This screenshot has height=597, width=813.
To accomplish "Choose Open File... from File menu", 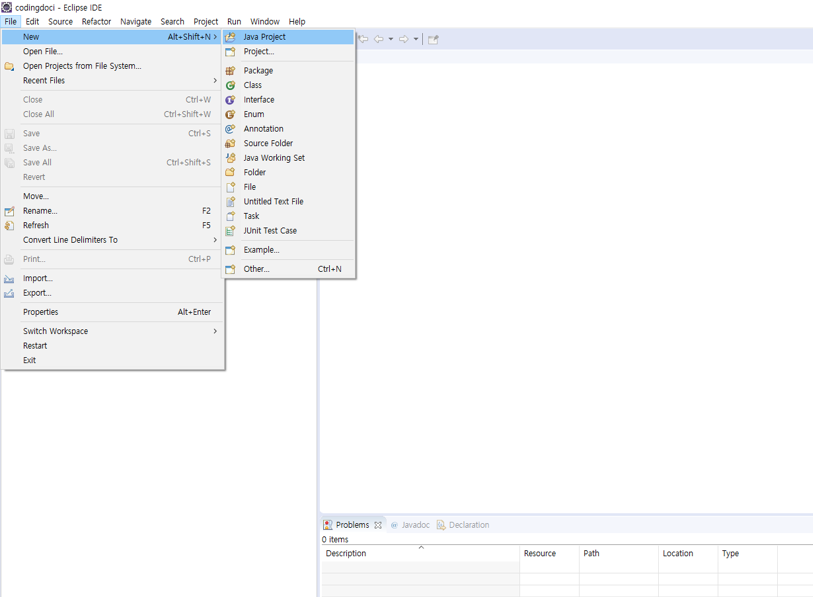I will click(113, 51).
